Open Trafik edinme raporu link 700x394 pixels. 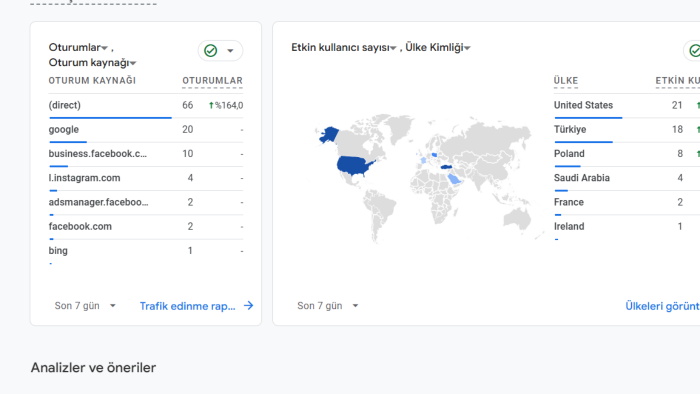click(188, 306)
